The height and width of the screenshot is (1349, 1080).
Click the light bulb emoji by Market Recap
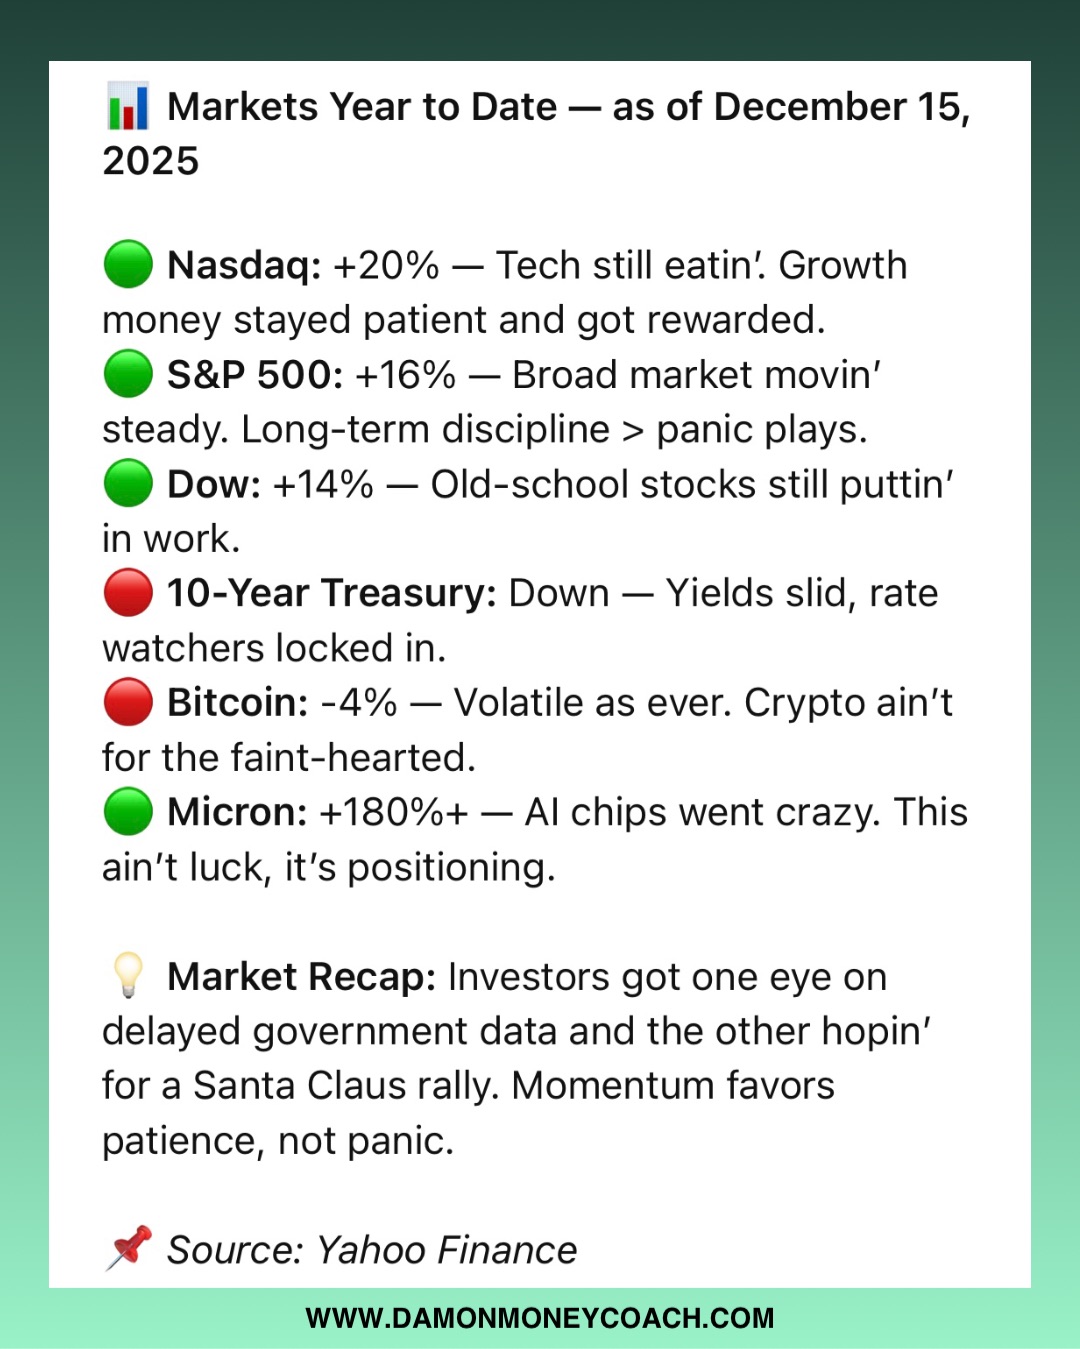click(x=128, y=976)
